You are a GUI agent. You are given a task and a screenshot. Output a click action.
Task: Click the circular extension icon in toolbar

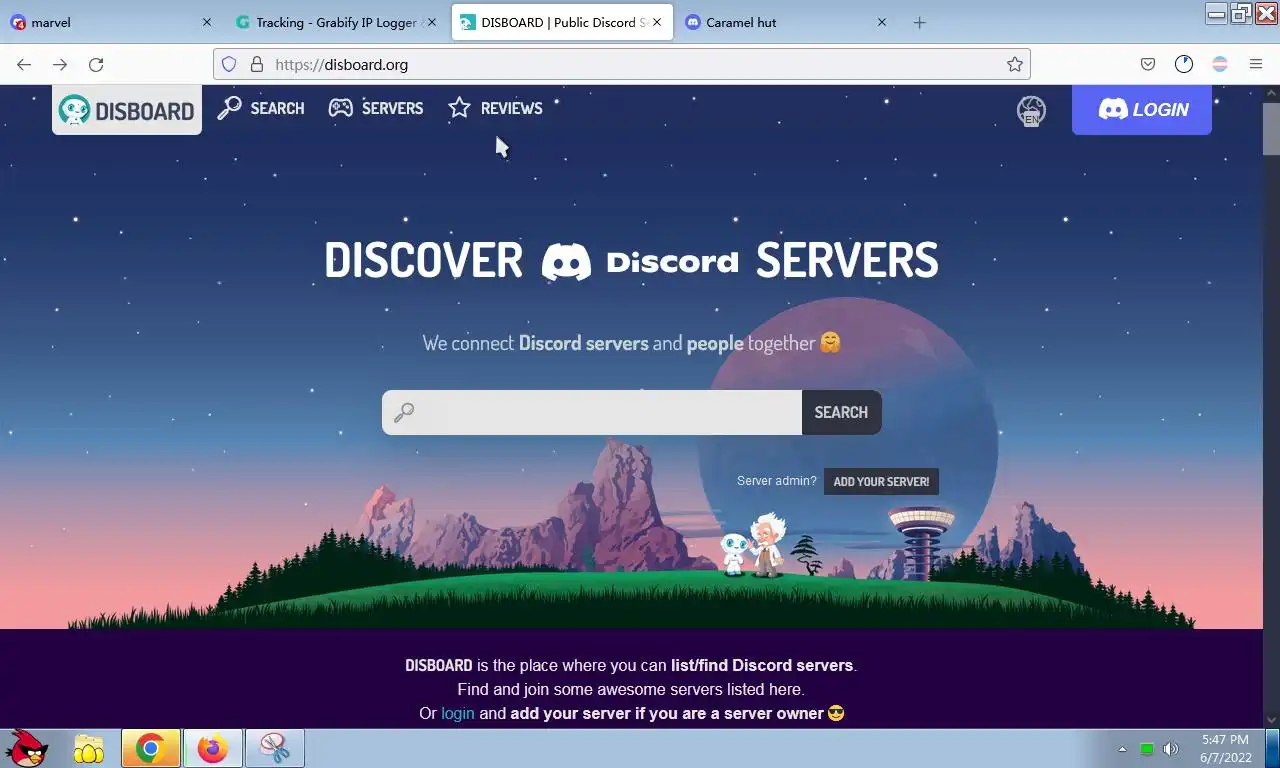click(x=1184, y=64)
